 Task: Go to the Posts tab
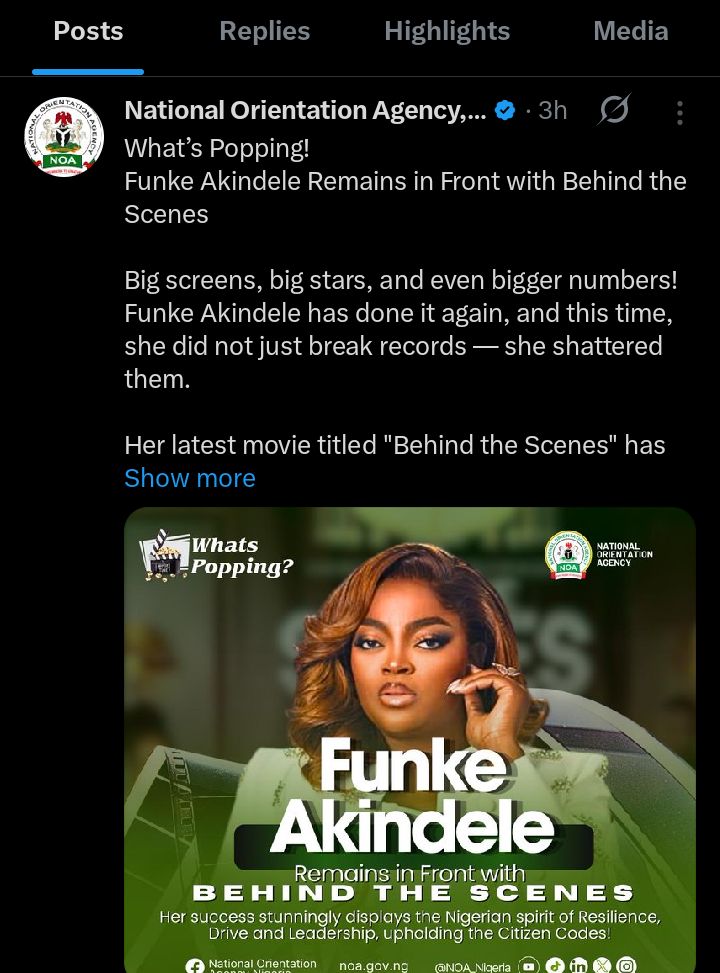pos(88,31)
